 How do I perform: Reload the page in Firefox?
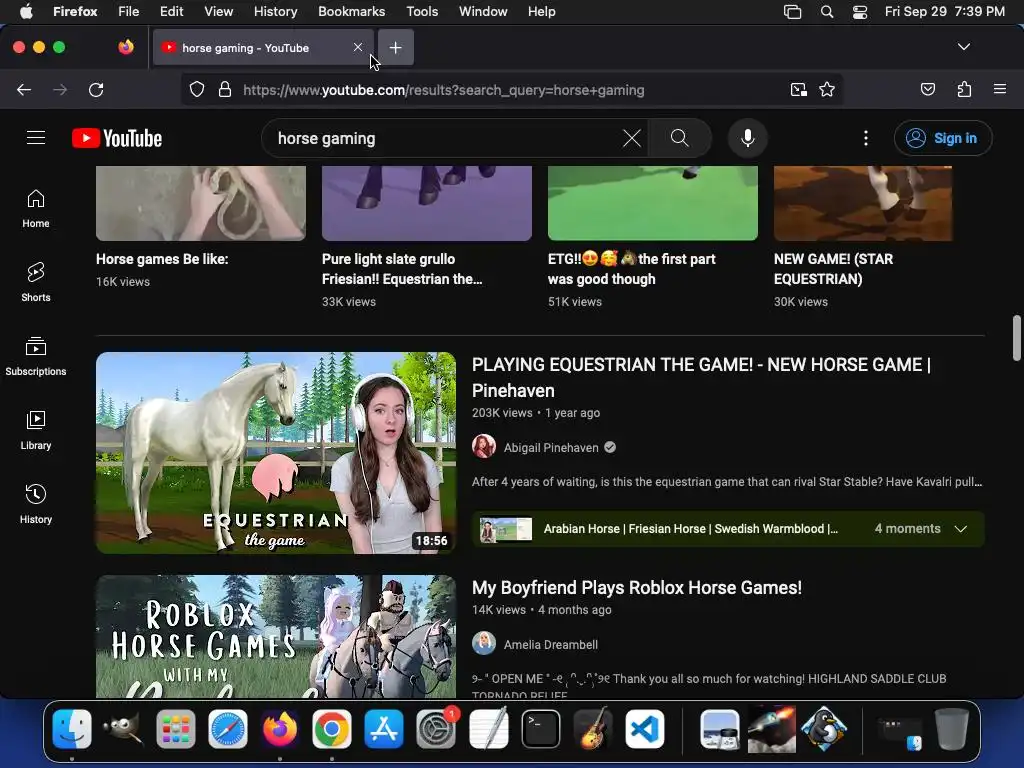point(96,89)
